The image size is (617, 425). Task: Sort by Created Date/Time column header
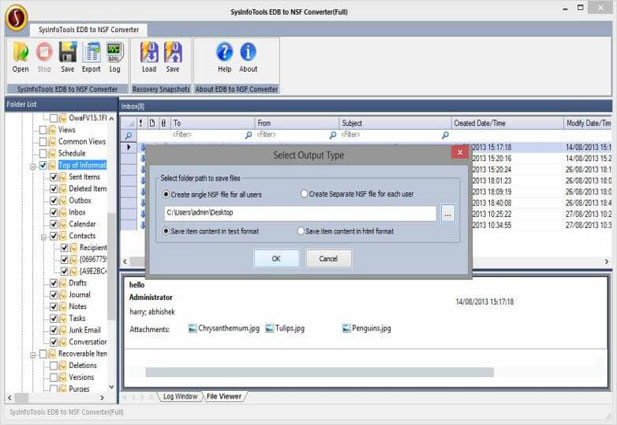click(x=507, y=123)
